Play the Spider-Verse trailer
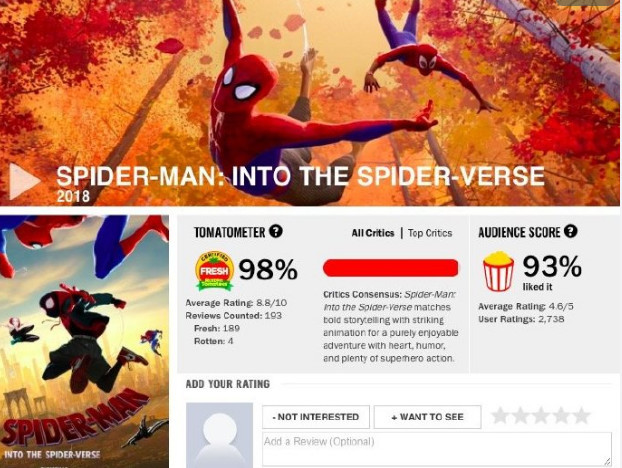Image resolution: width=622 pixels, height=468 pixels. [25, 181]
